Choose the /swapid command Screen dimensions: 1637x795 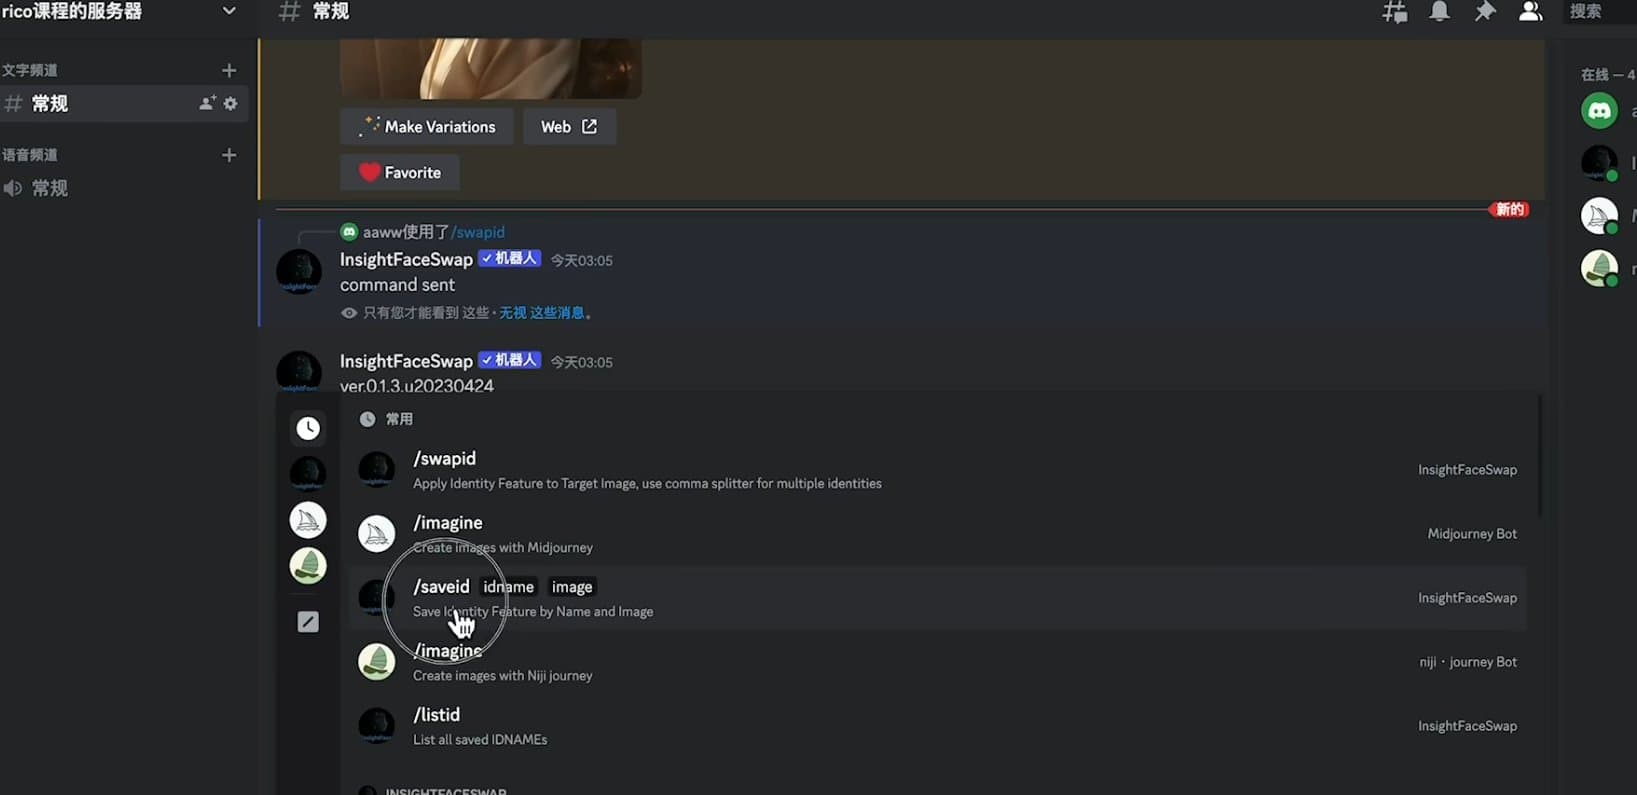(x=937, y=470)
